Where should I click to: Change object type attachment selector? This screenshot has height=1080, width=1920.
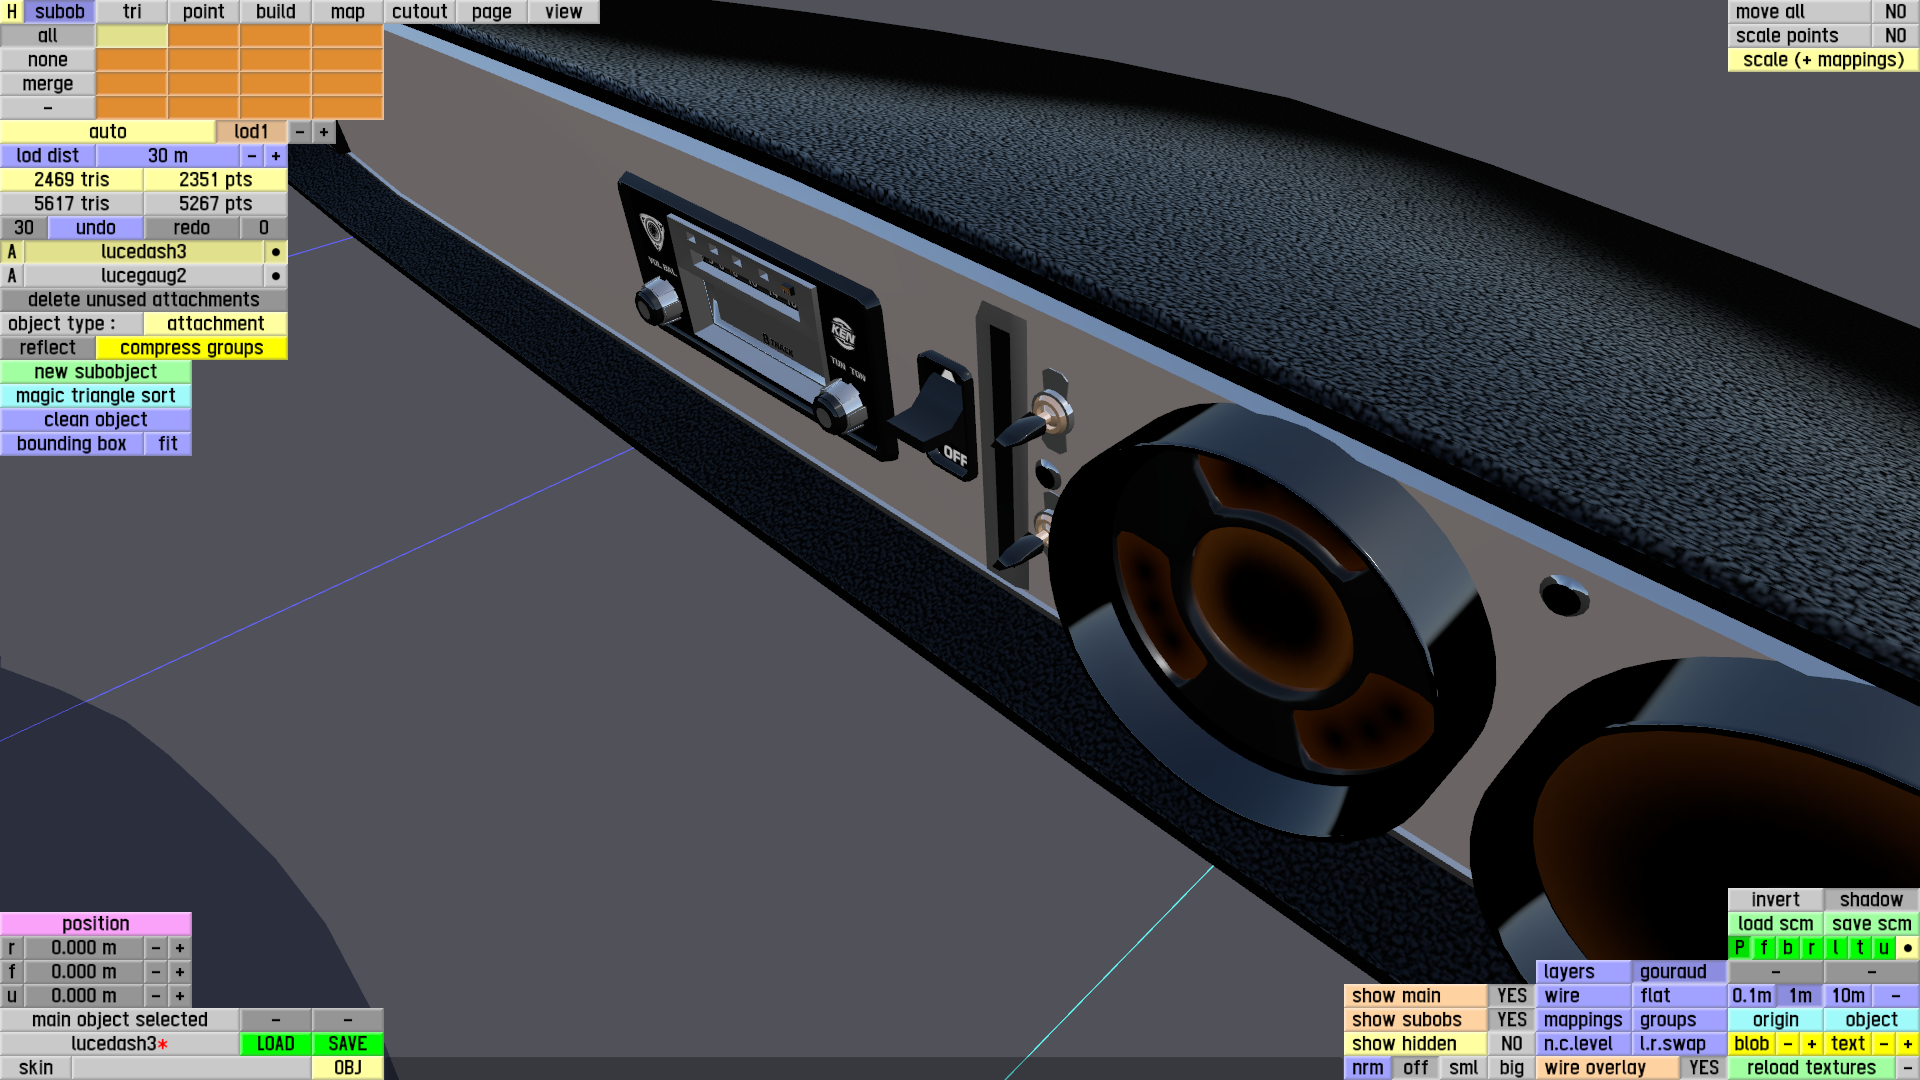215,324
